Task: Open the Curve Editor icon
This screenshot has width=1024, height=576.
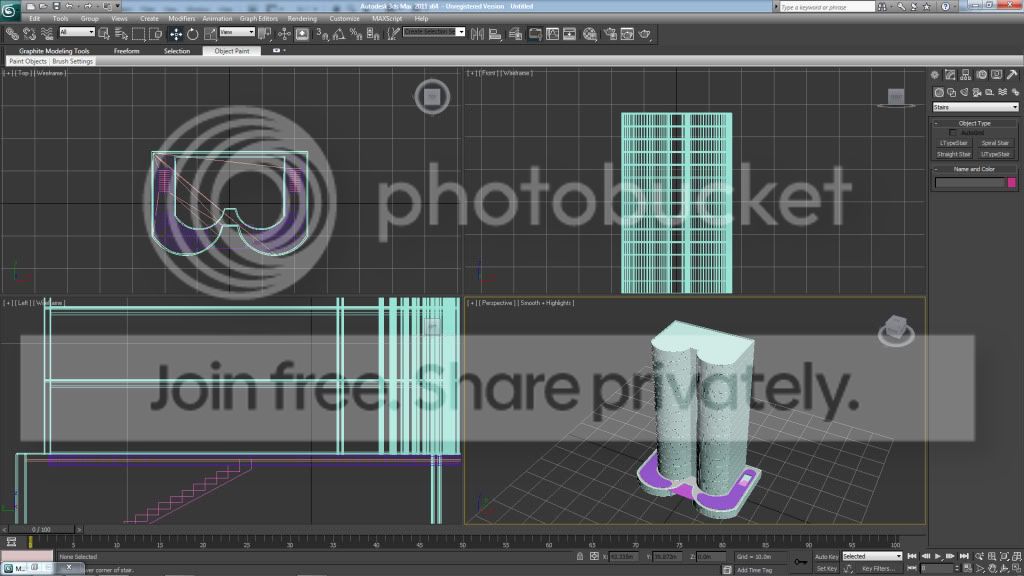Action: pyautogui.click(x=552, y=34)
